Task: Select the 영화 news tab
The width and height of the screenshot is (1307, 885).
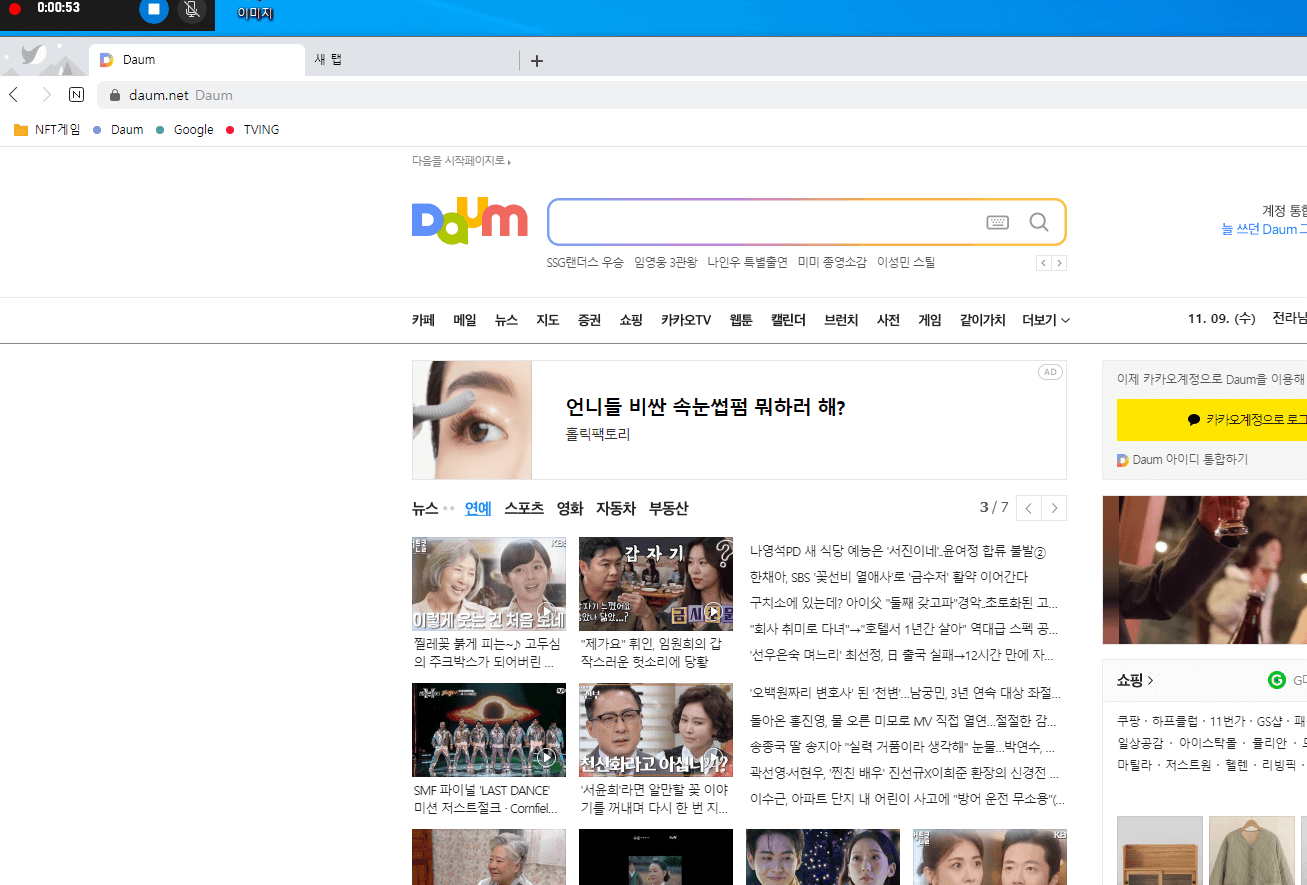Action: (570, 508)
